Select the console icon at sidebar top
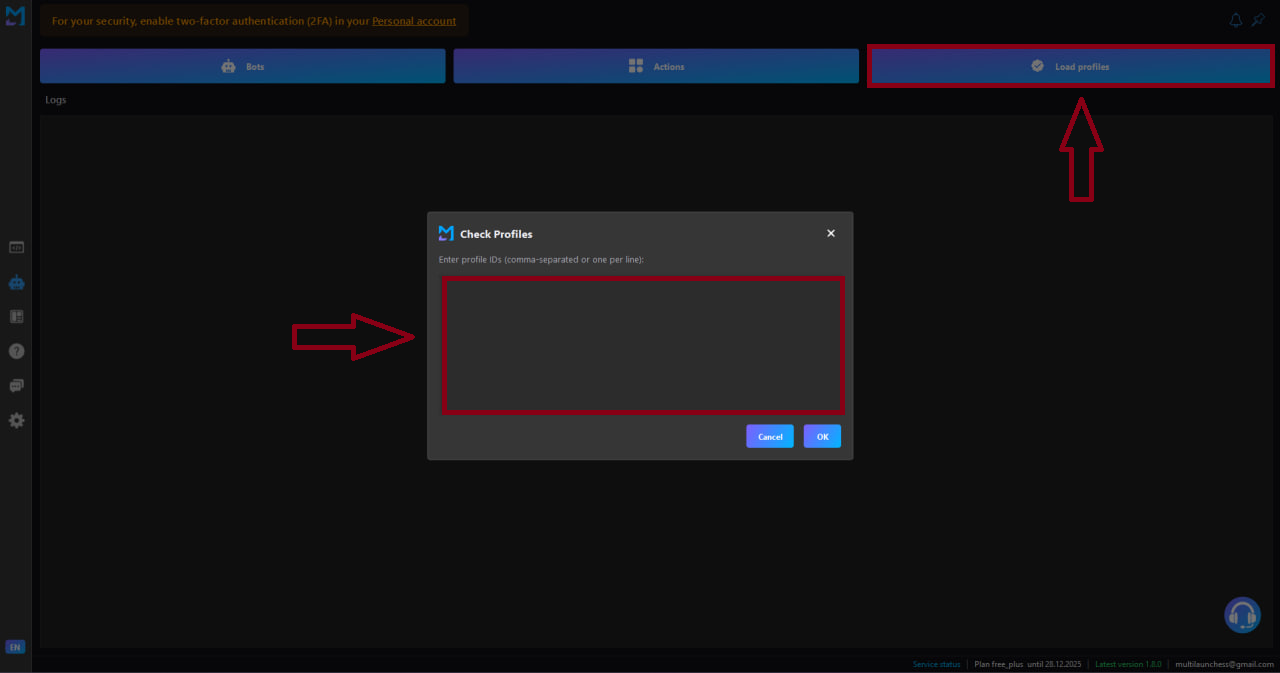Viewport: 1280px width, 673px height. [16, 246]
